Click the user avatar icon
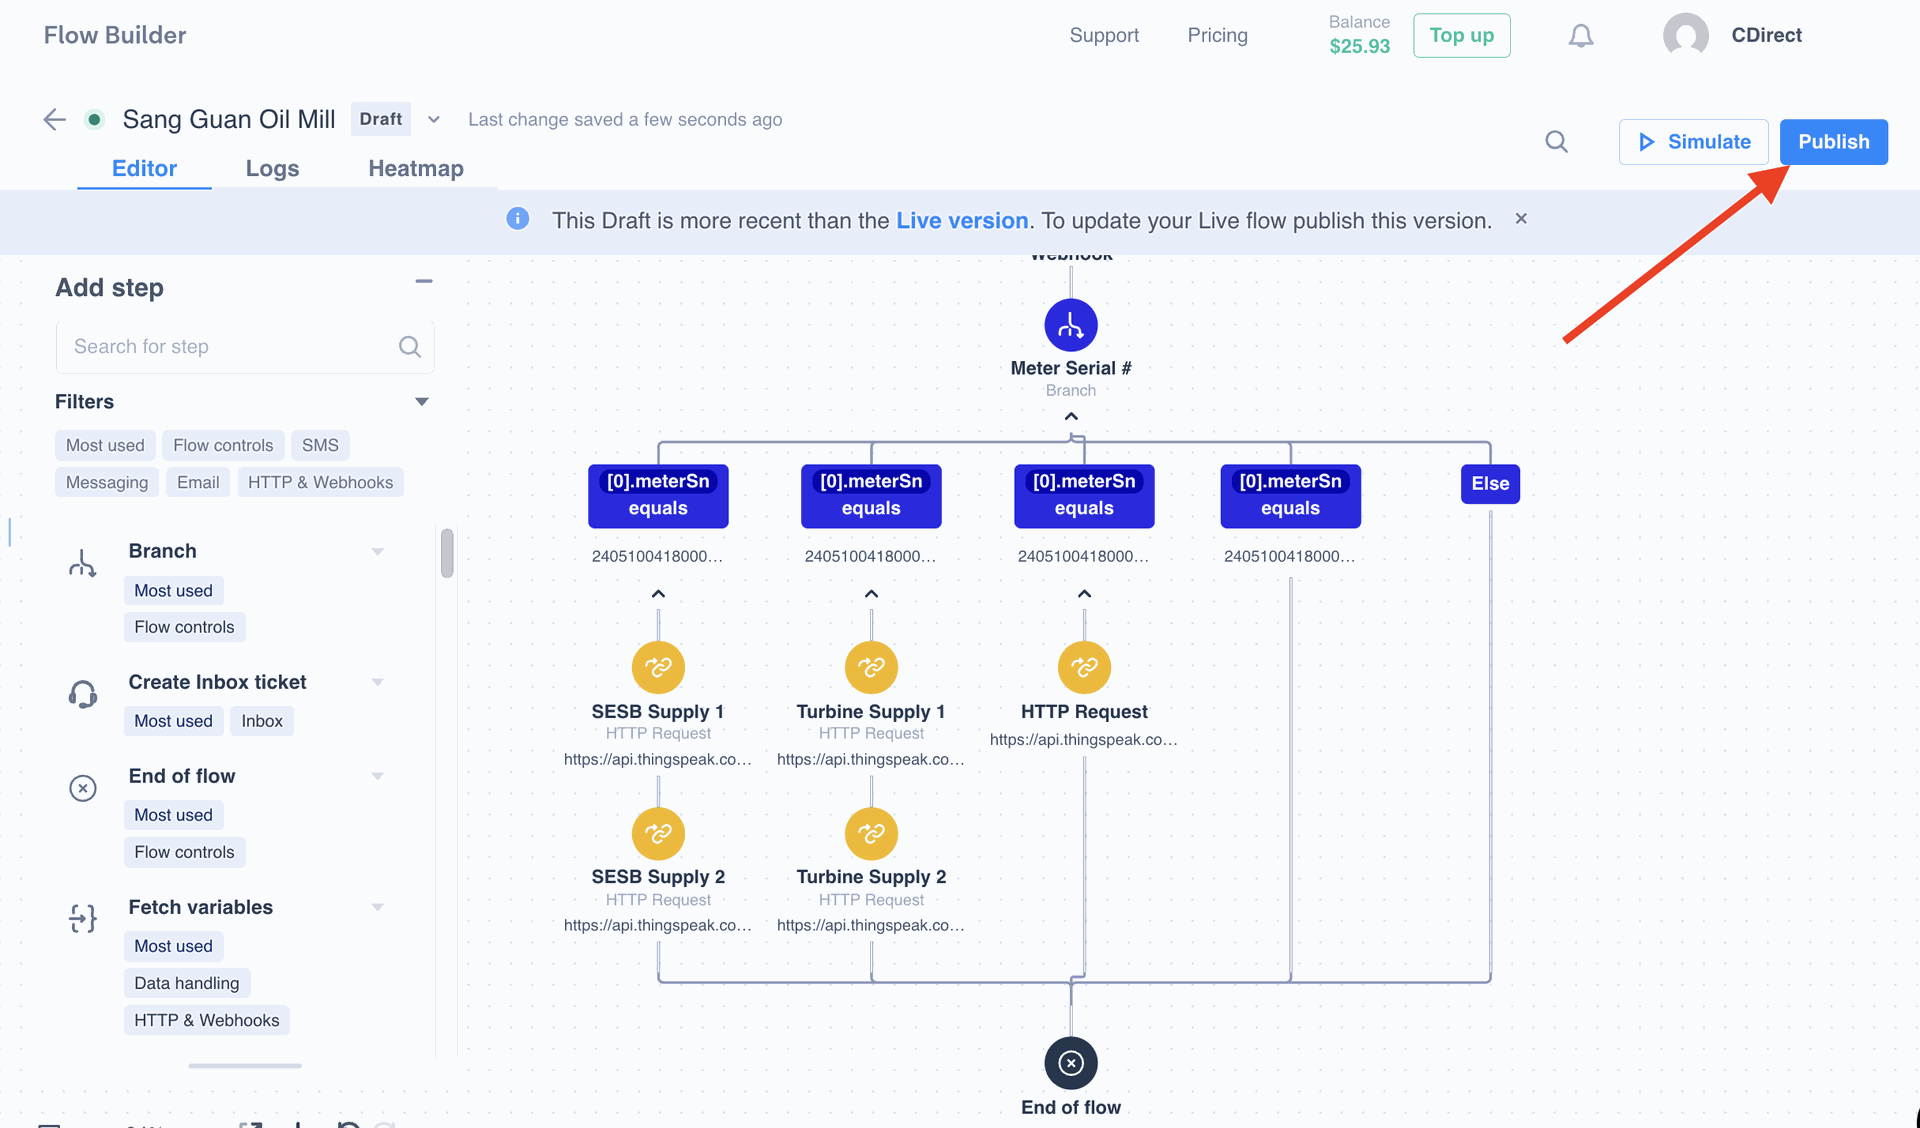Screen dimensions: 1920x1128 tap(1685, 36)
